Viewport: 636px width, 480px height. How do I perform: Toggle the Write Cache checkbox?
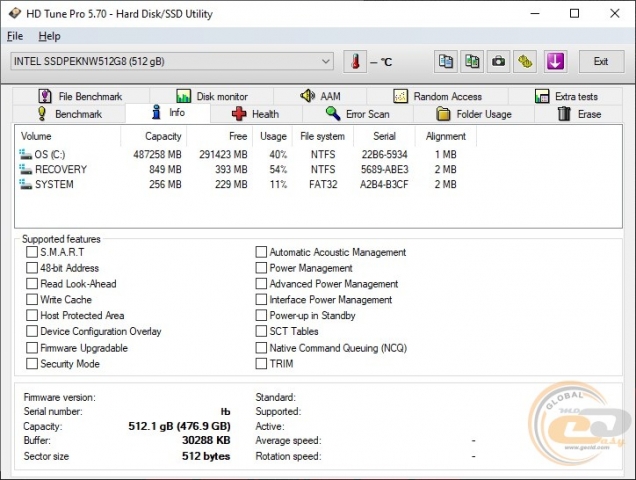click(32, 299)
